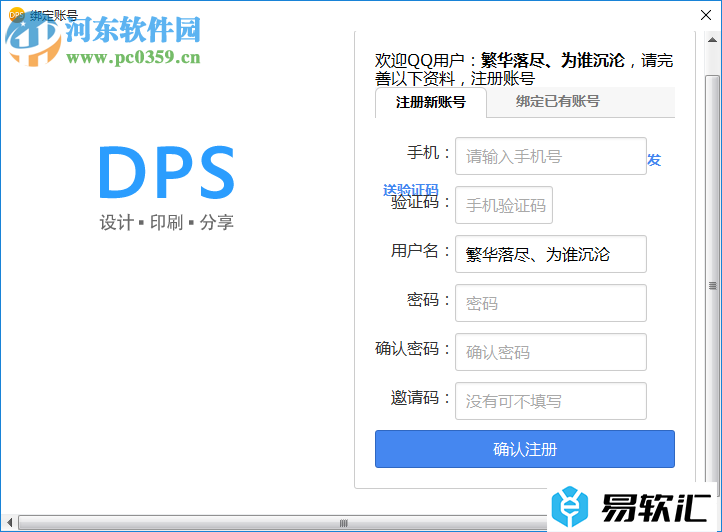722x532 pixels.
Task: Focus the 确认密码 field
Action: tap(551, 352)
